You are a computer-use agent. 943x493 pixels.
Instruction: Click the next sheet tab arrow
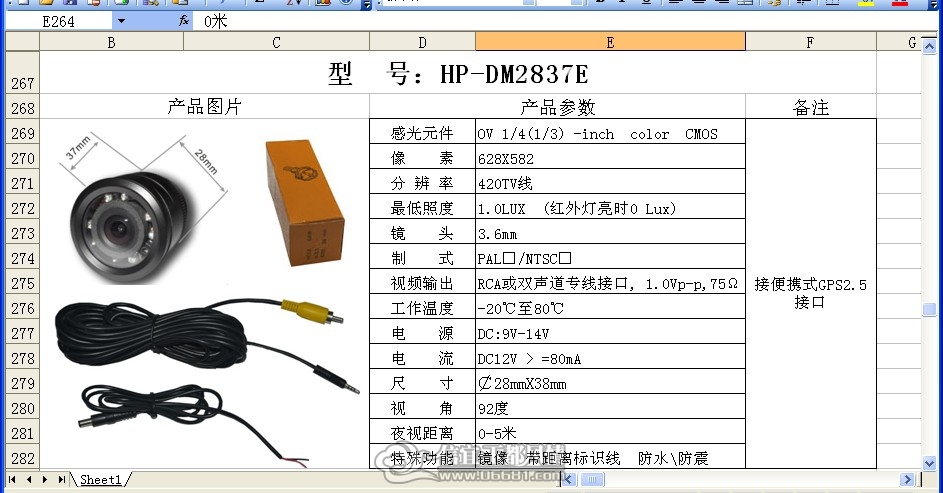pos(45,479)
